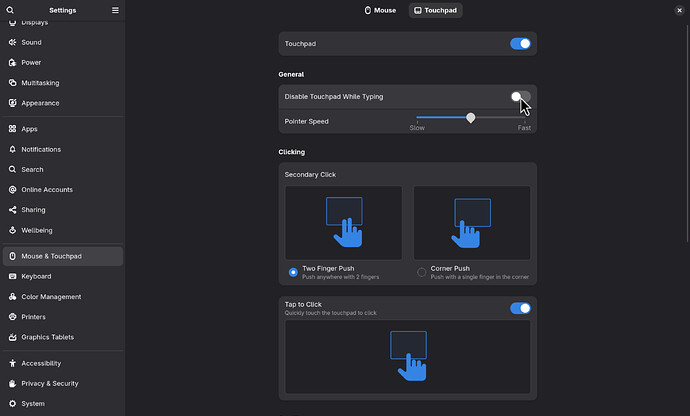Viewport: 690px width, 416px height.
Task: Select the Corner Push radio button
Action: click(422, 272)
